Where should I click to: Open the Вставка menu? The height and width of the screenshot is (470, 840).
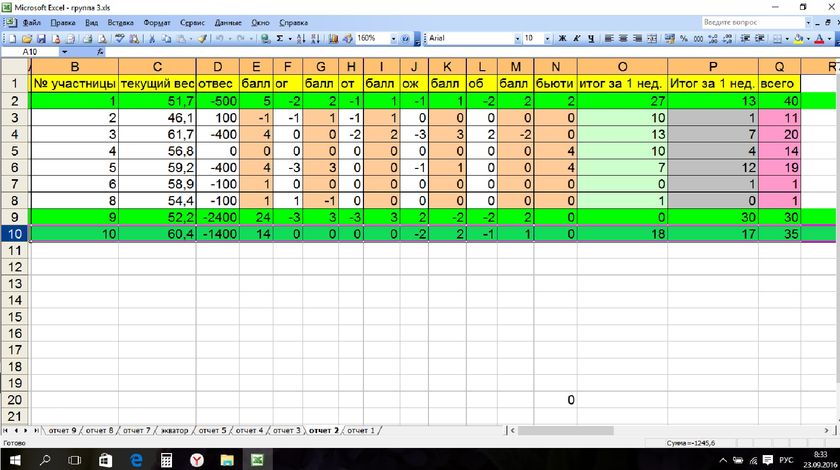pos(121,23)
